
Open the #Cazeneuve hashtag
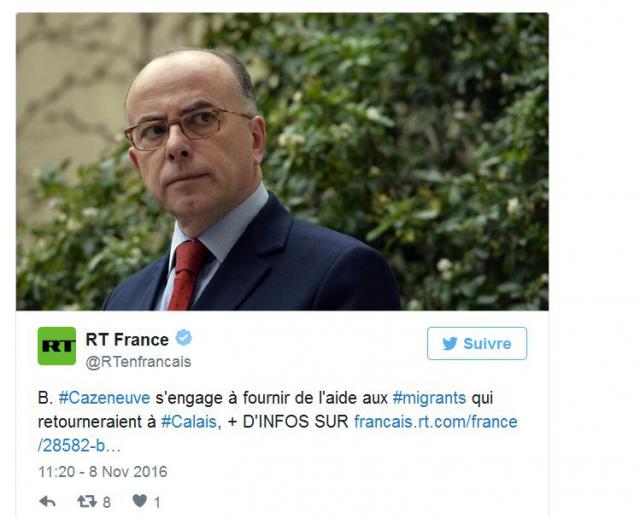104,398
